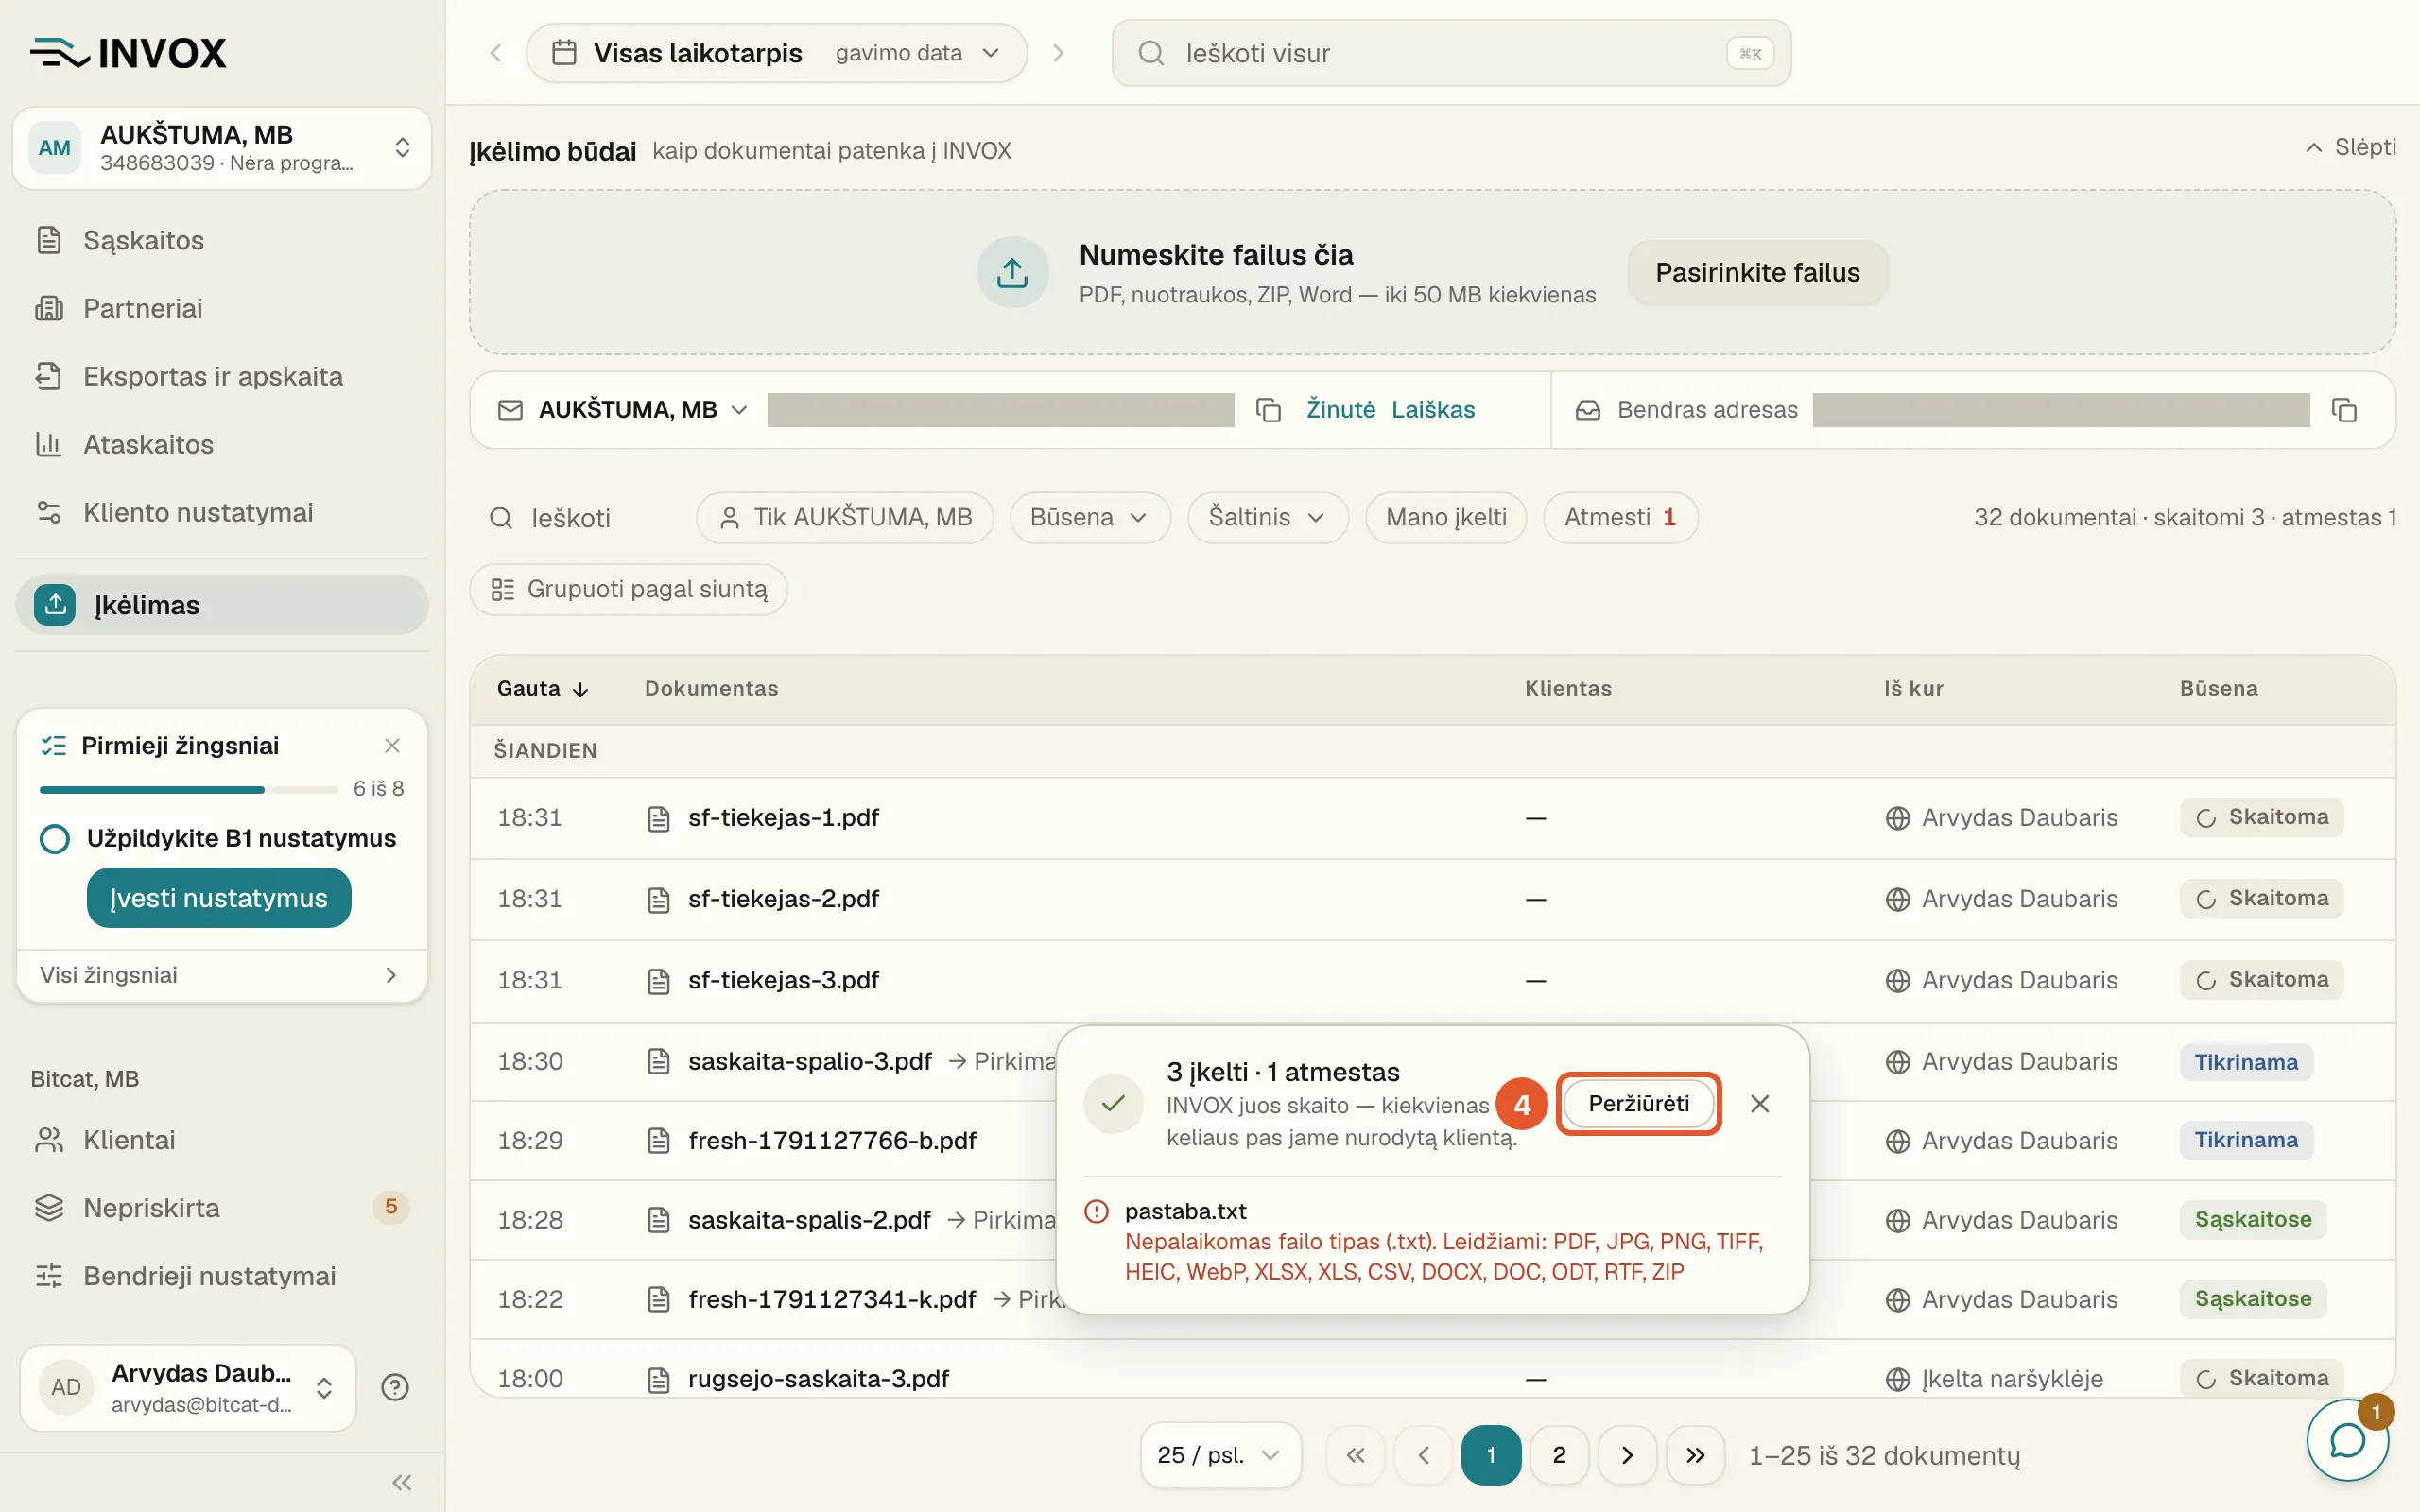Expand the Būsena filter dropdown

(1089, 517)
